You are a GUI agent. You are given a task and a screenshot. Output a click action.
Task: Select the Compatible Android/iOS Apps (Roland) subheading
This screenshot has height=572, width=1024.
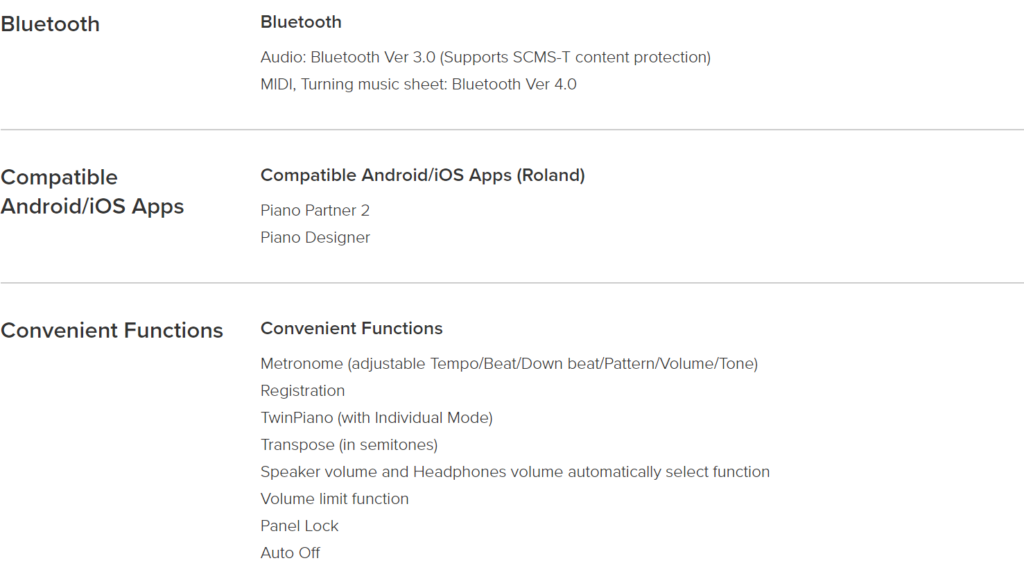(423, 175)
